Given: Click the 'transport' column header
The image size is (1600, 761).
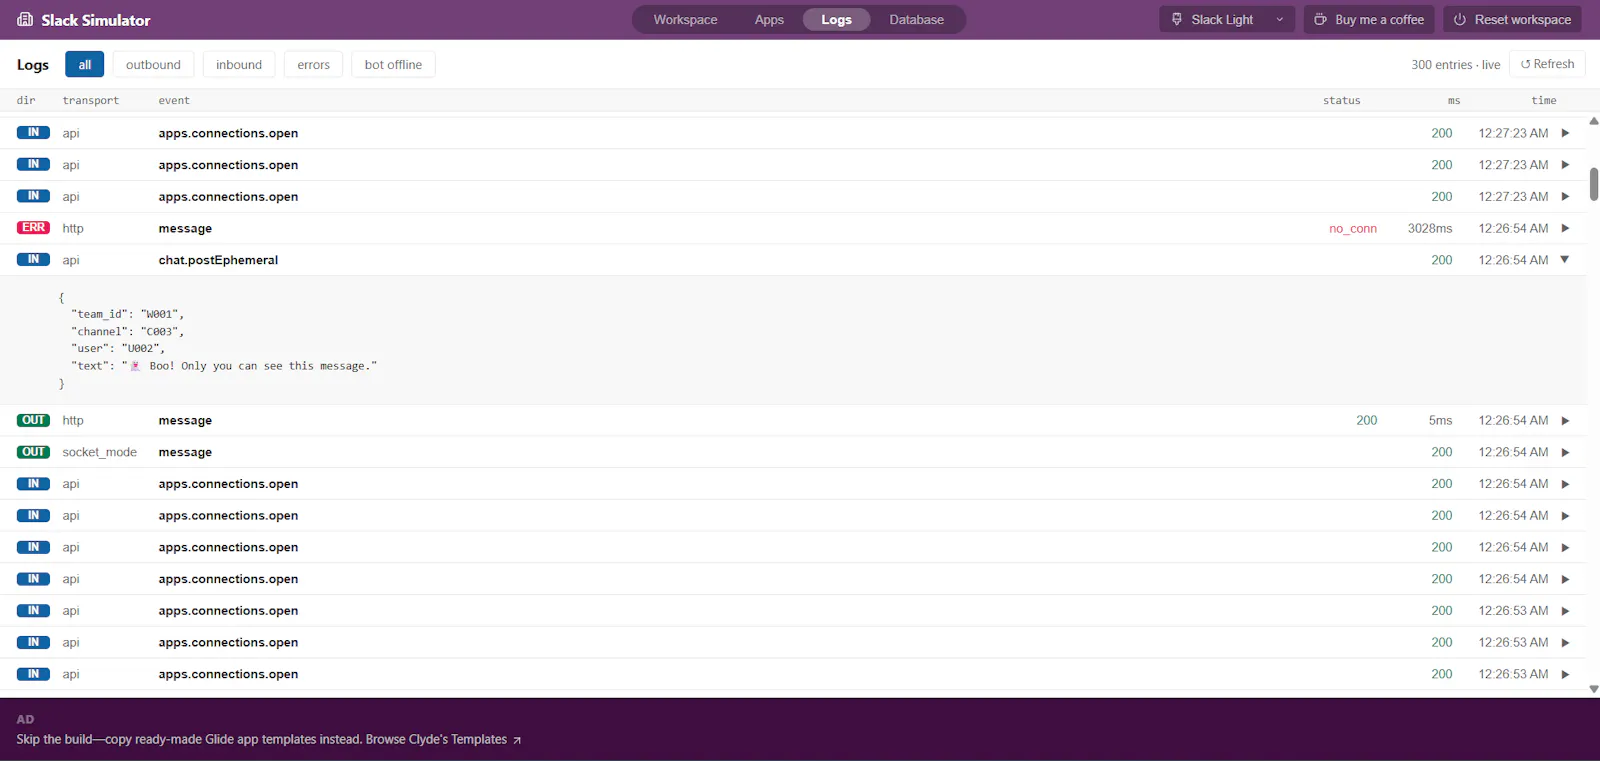Looking at the screenshot, I should 90,100.
